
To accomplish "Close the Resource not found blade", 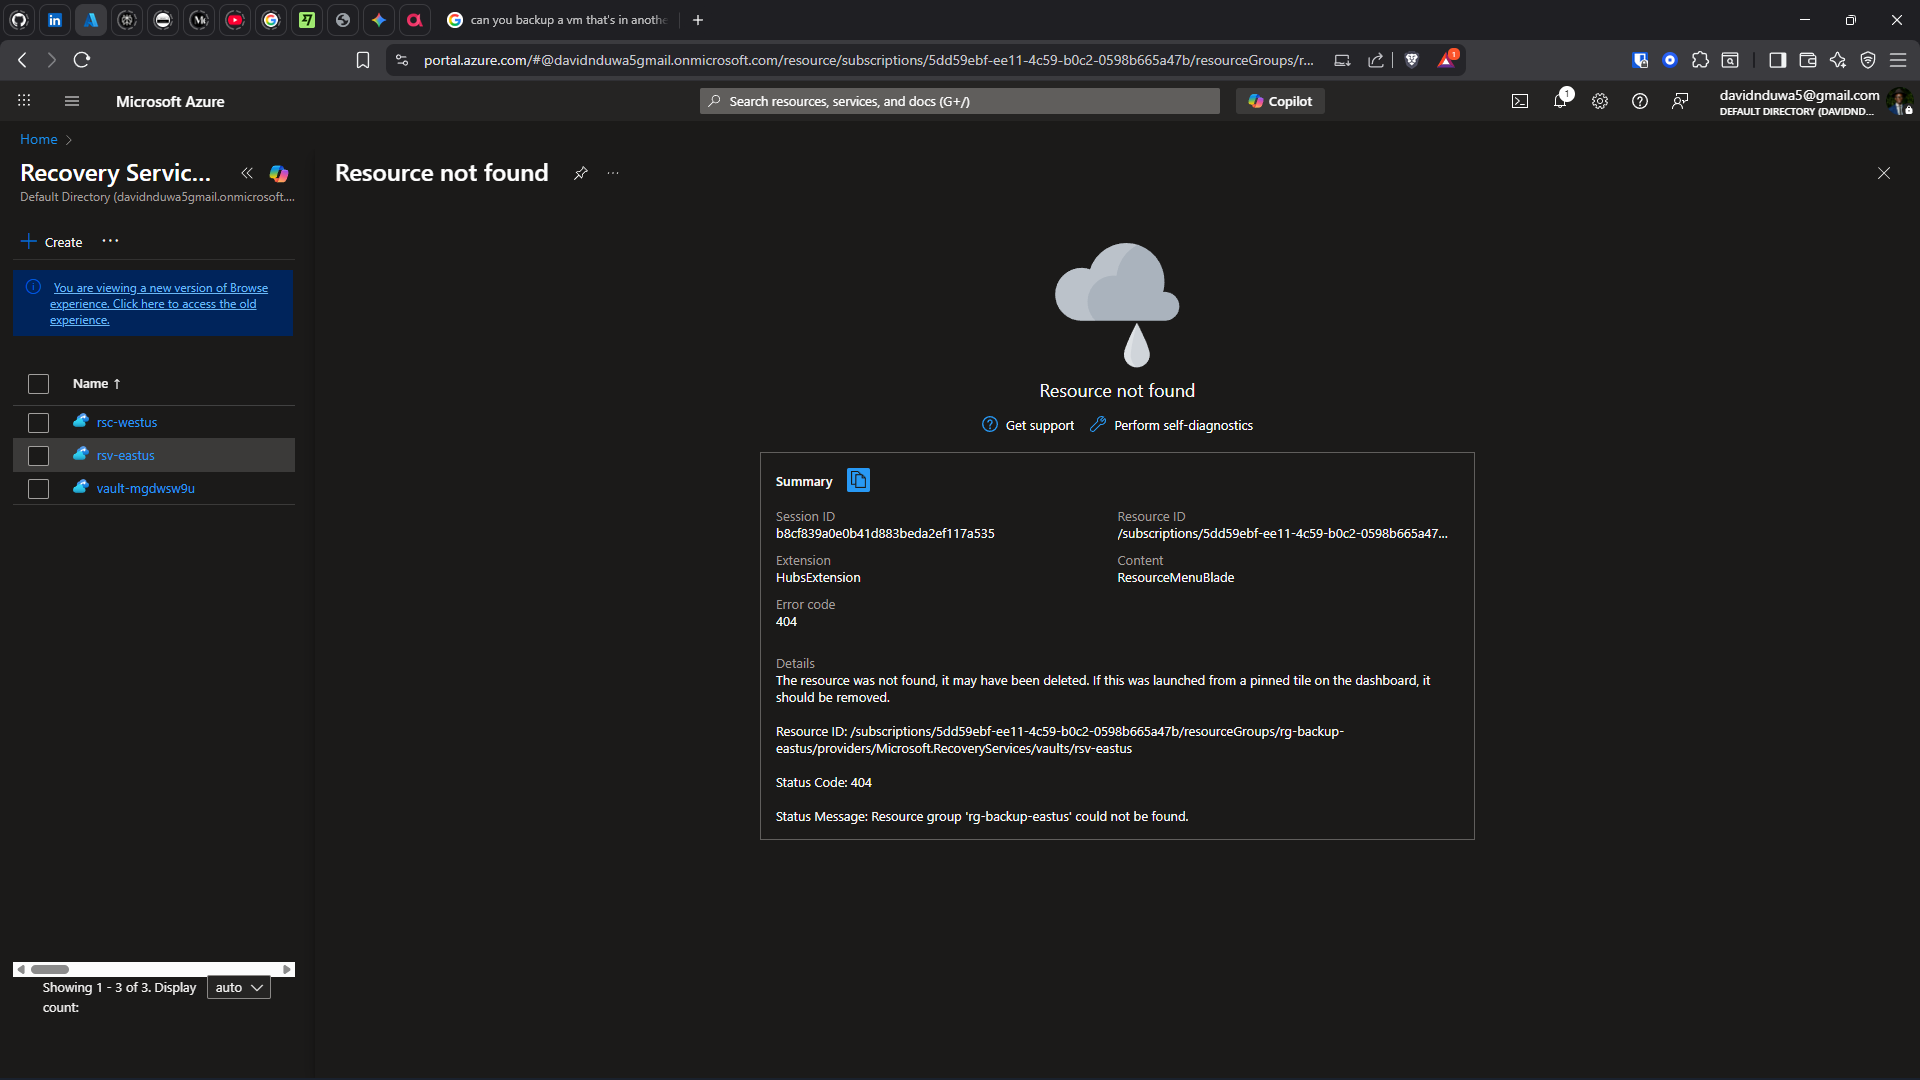I will [1884, 173].
